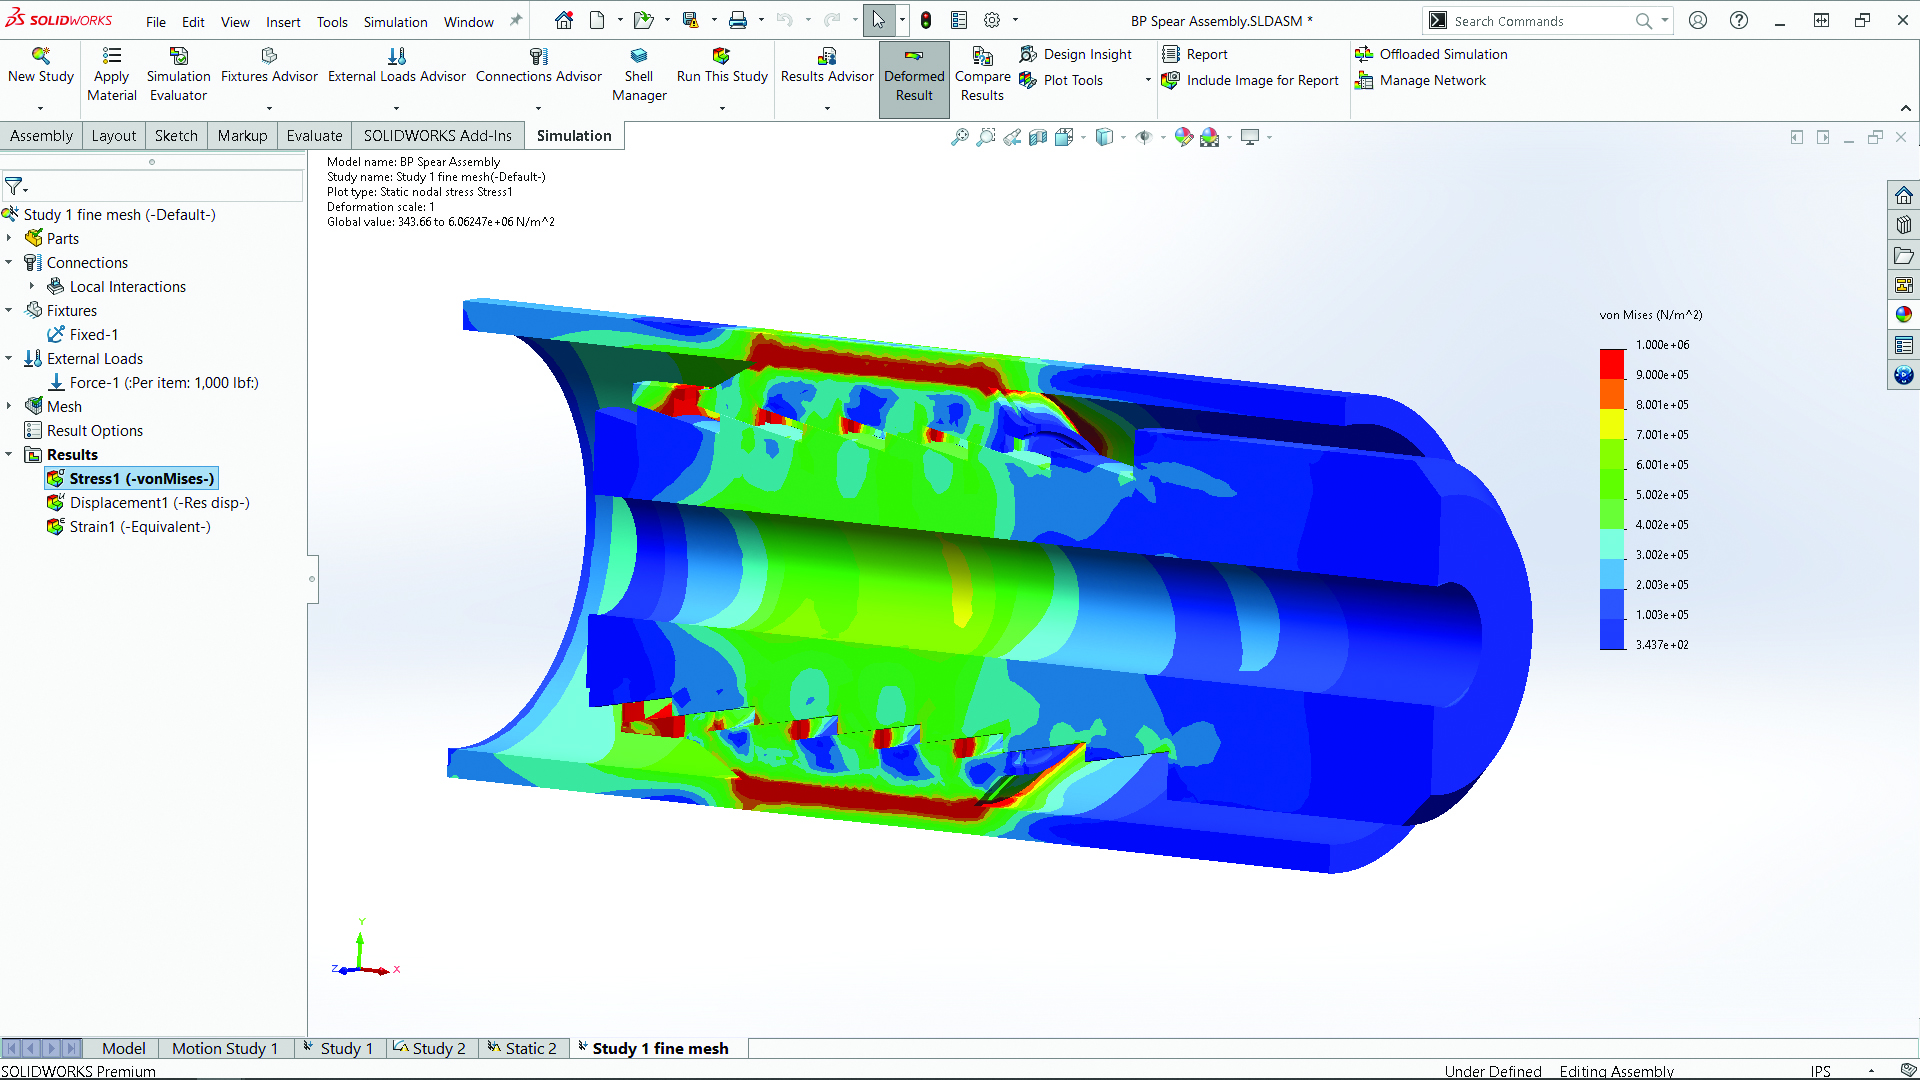This screenshot has height=1080, width=1920.
Task: Toggle the Select cursor tool
Action: pos(878,20)
